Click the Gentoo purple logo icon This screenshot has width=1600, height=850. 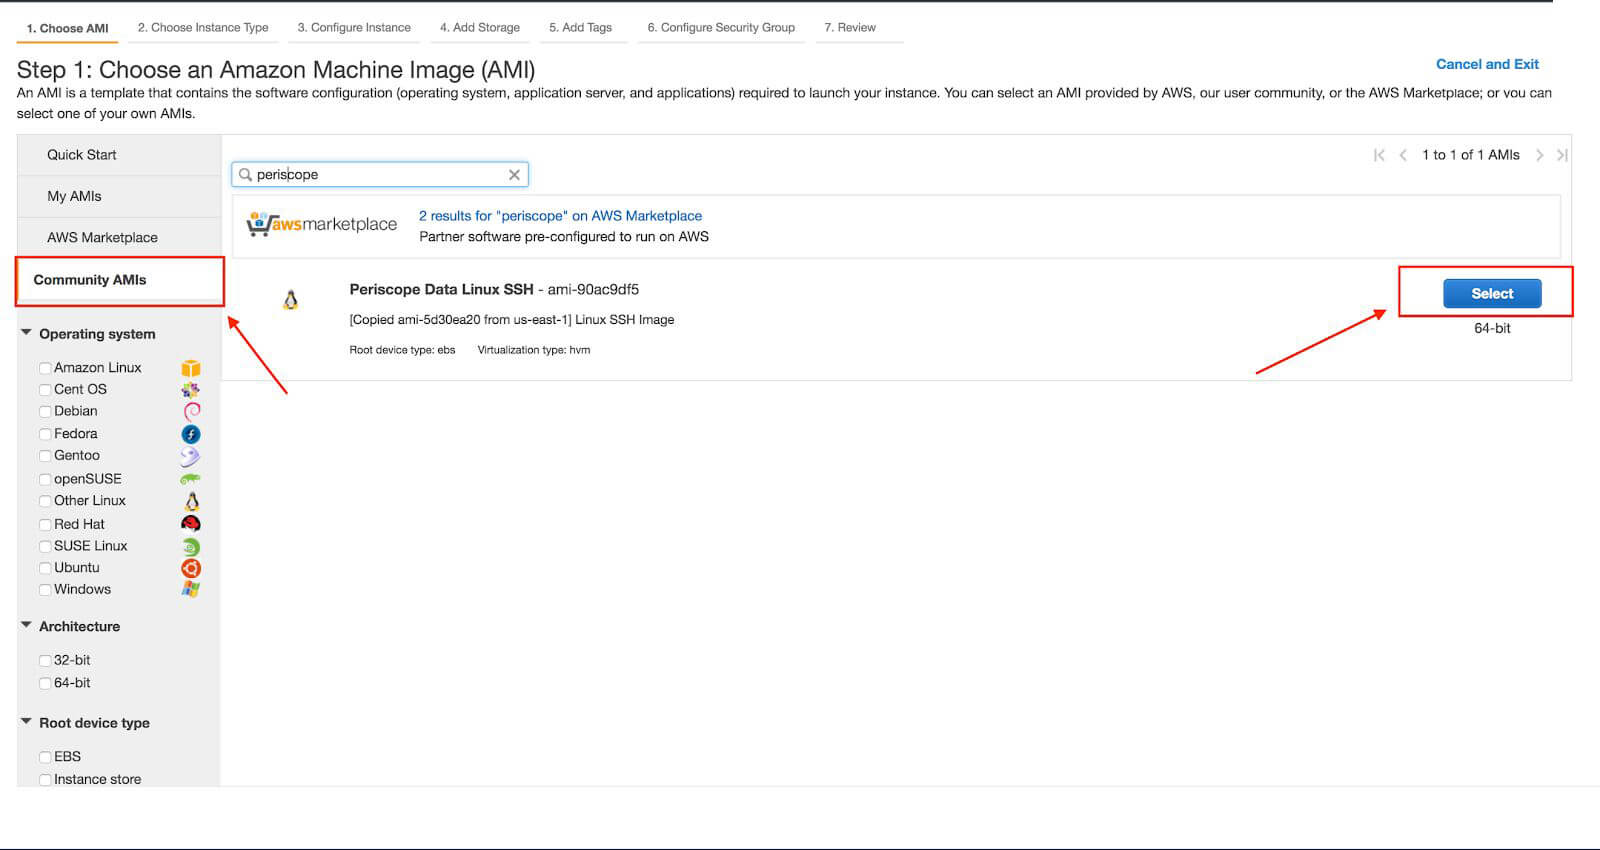191,456
